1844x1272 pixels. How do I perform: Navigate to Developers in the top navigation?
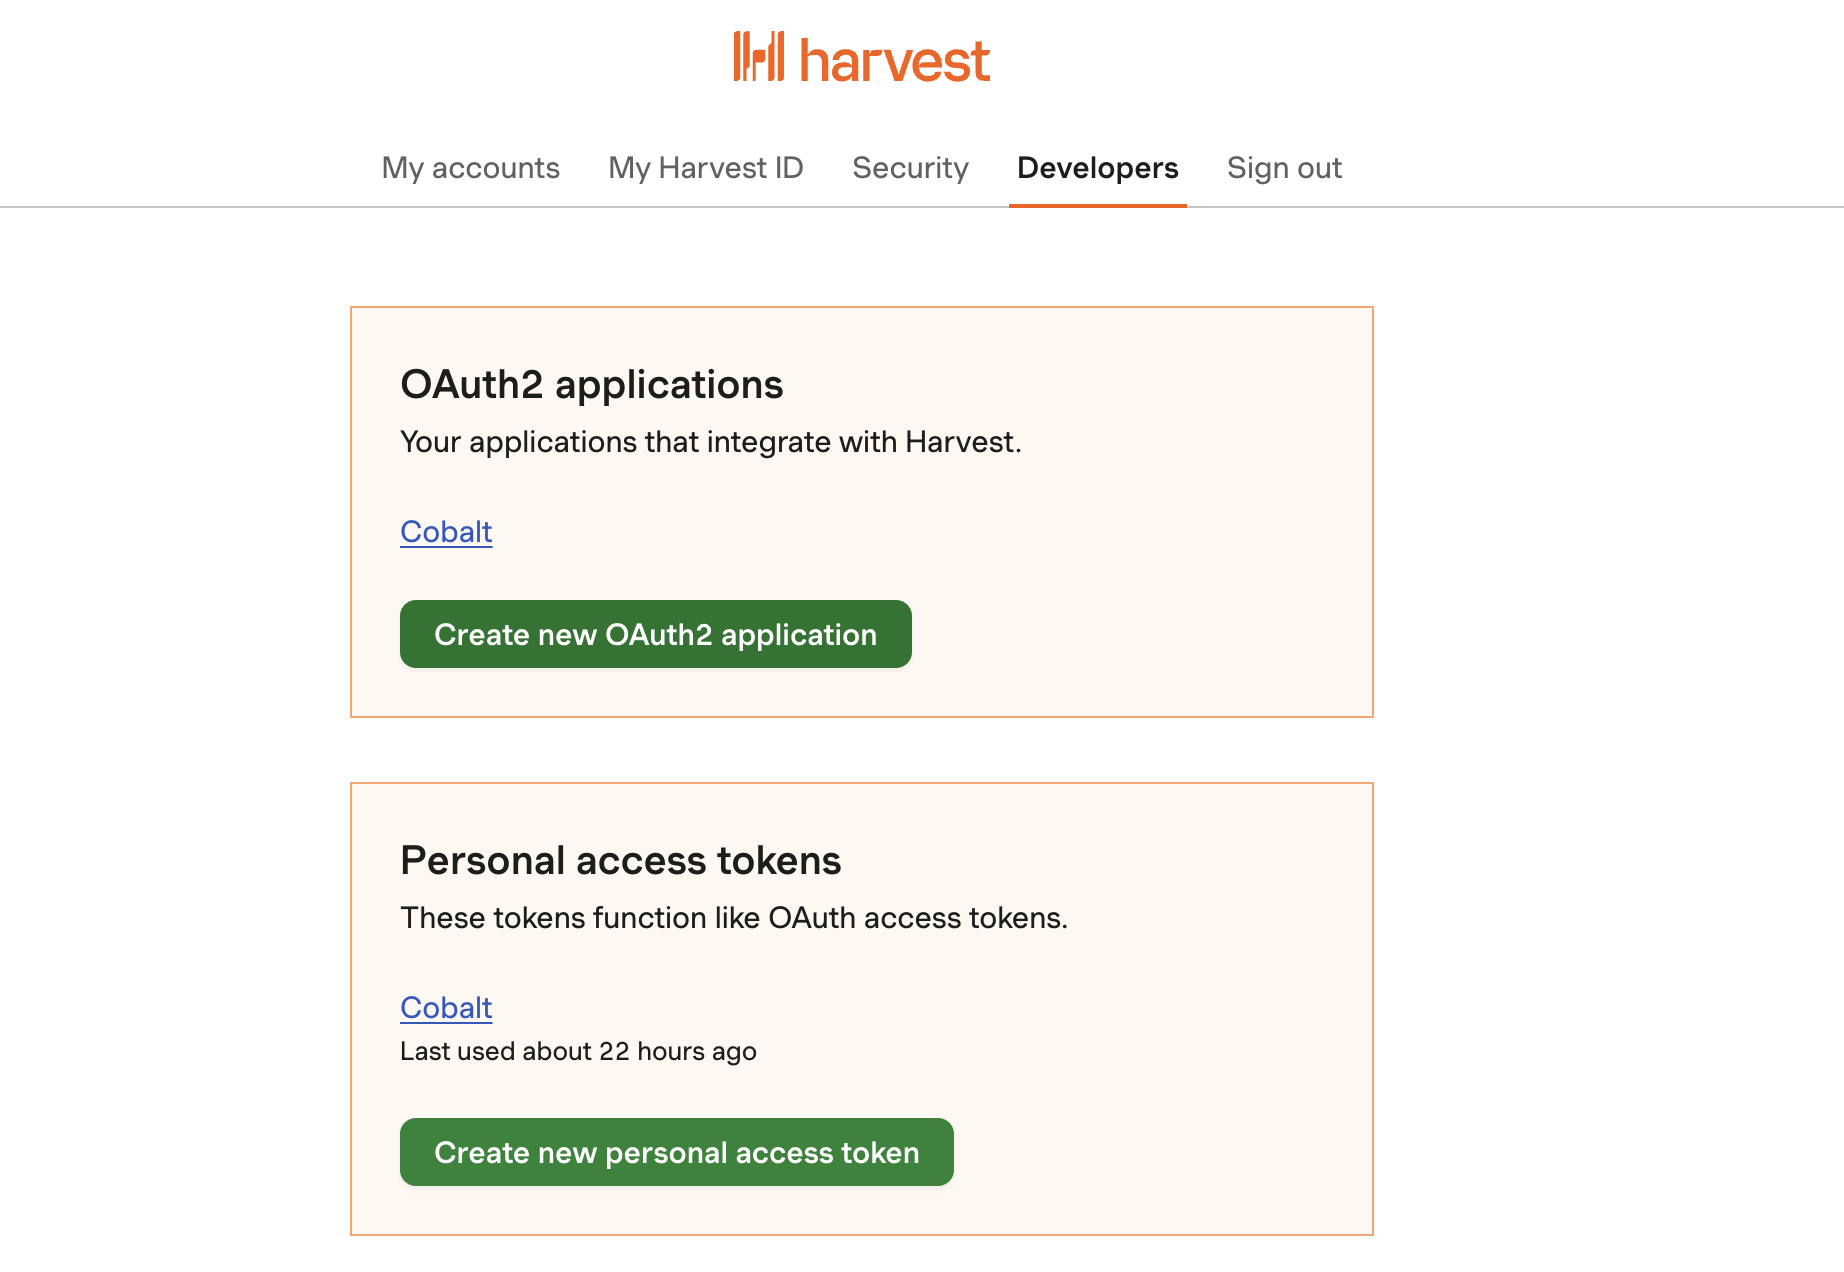tap(1097, 167)
